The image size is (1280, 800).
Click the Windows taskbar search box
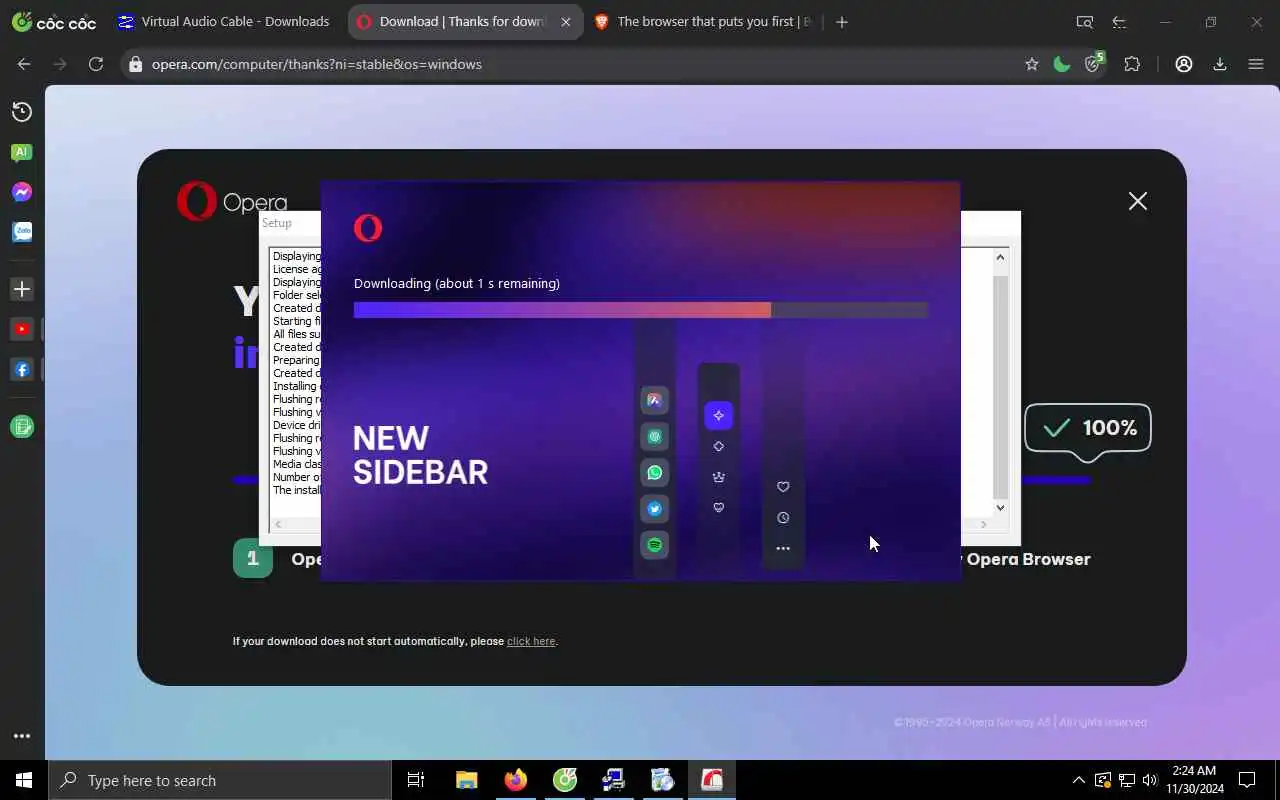[220, 780]
